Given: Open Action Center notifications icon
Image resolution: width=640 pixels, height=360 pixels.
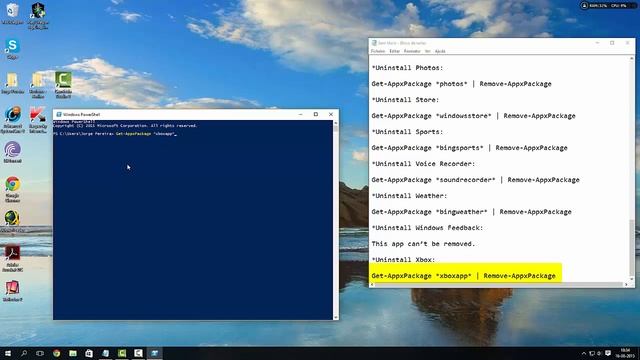Looking at the screenshot, I should [x=608, y=353].
